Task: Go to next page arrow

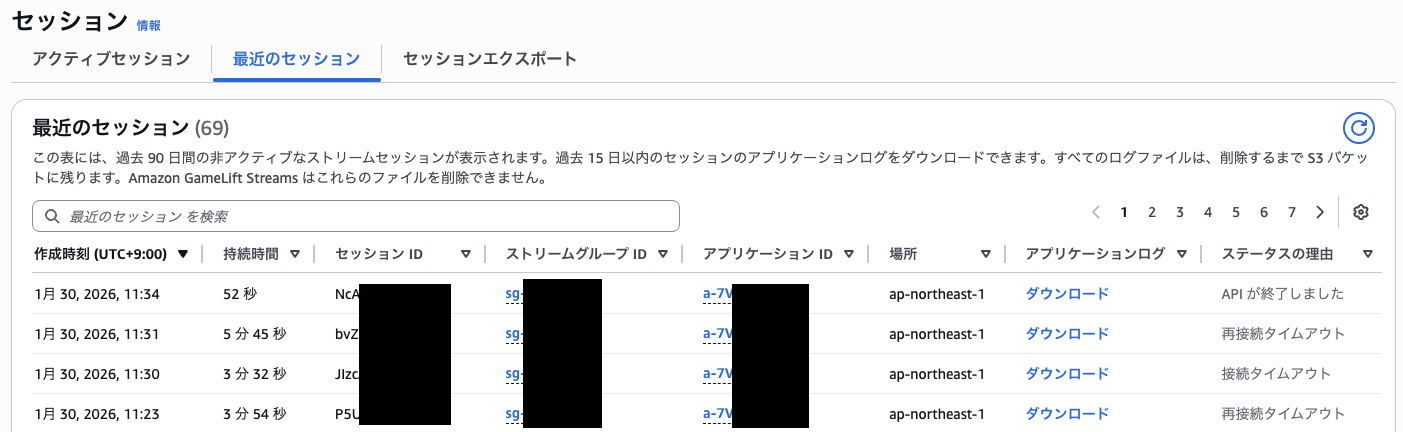Action: pyautogui.click(x=1320, y=212)
